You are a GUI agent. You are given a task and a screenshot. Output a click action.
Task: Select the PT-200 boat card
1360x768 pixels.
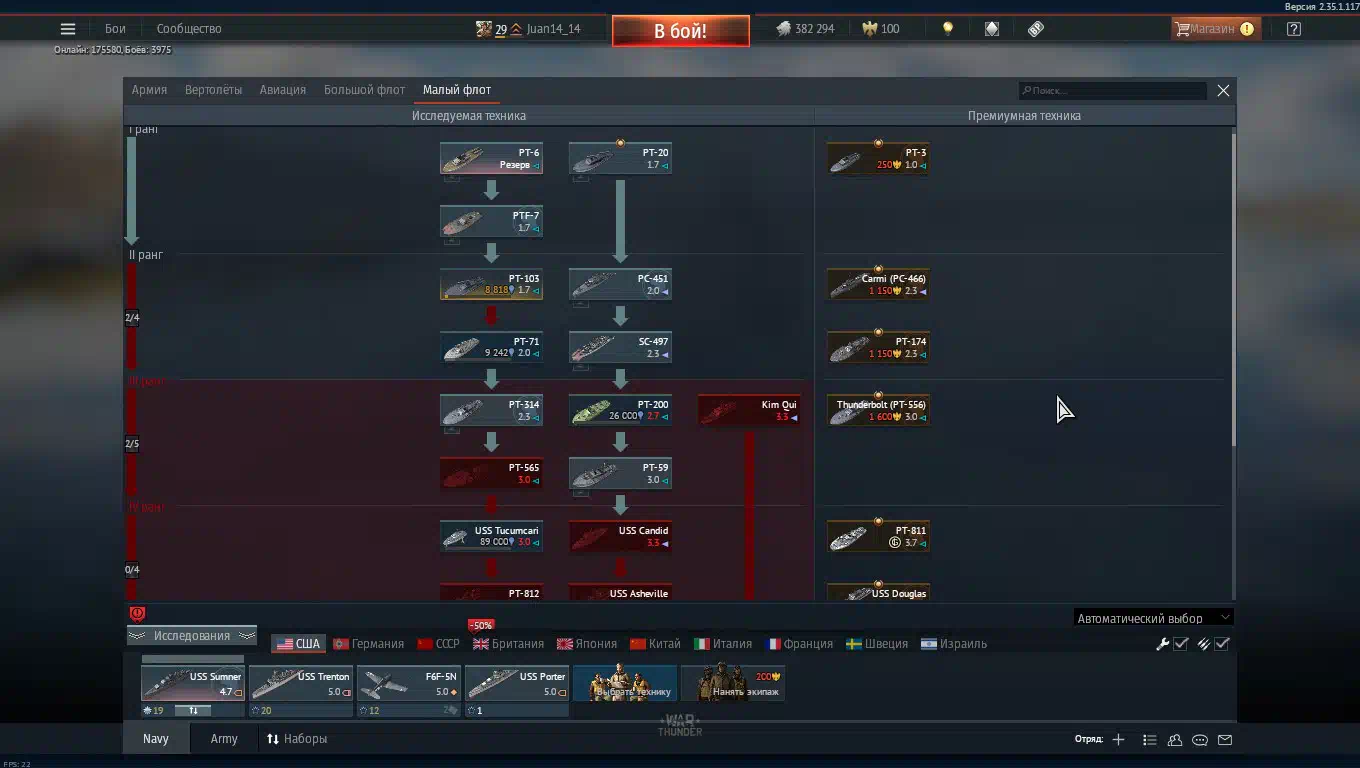(x=620, y=410)
